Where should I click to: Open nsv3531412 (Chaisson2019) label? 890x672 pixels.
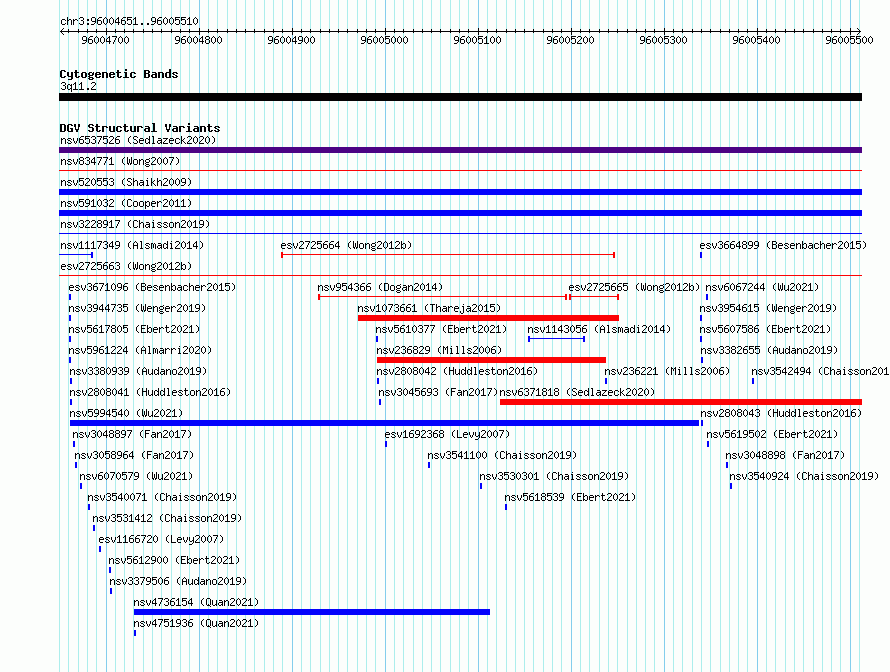pos(167,518)
